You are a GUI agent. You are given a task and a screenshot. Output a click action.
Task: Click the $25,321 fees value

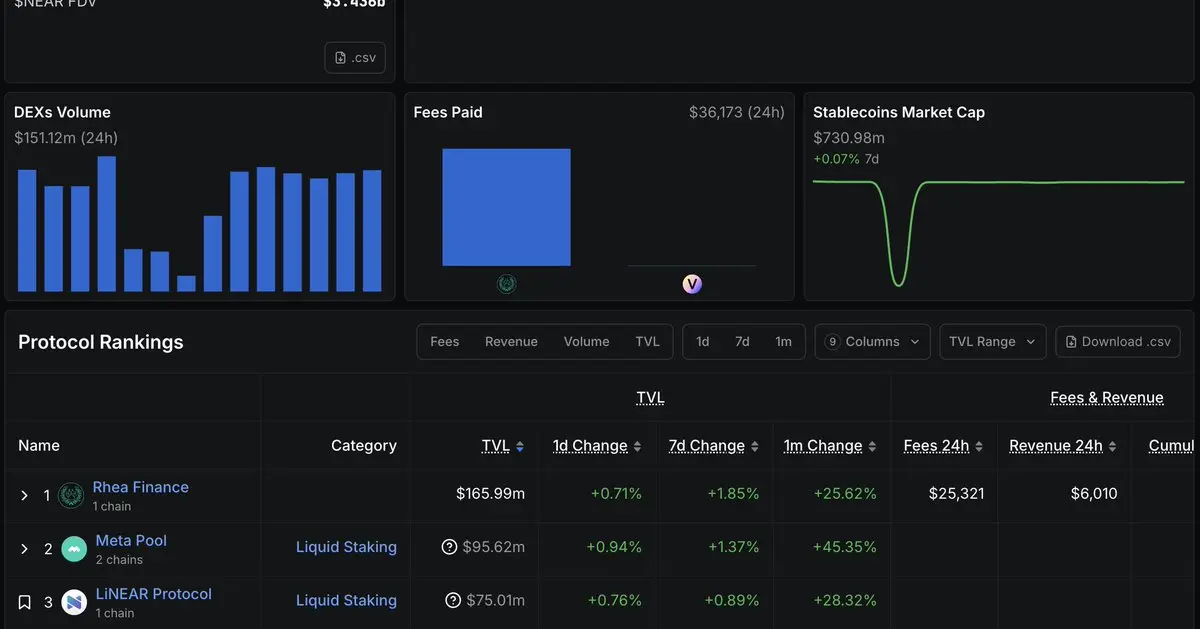(x=957, y=493)
